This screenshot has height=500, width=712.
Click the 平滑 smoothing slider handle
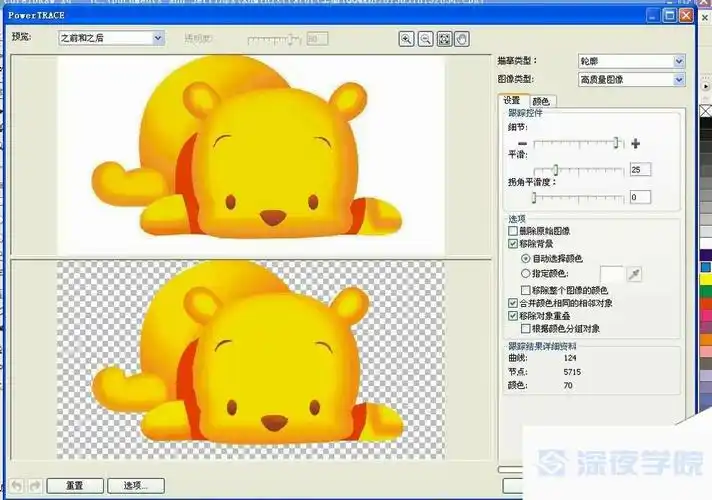(555, 170)
